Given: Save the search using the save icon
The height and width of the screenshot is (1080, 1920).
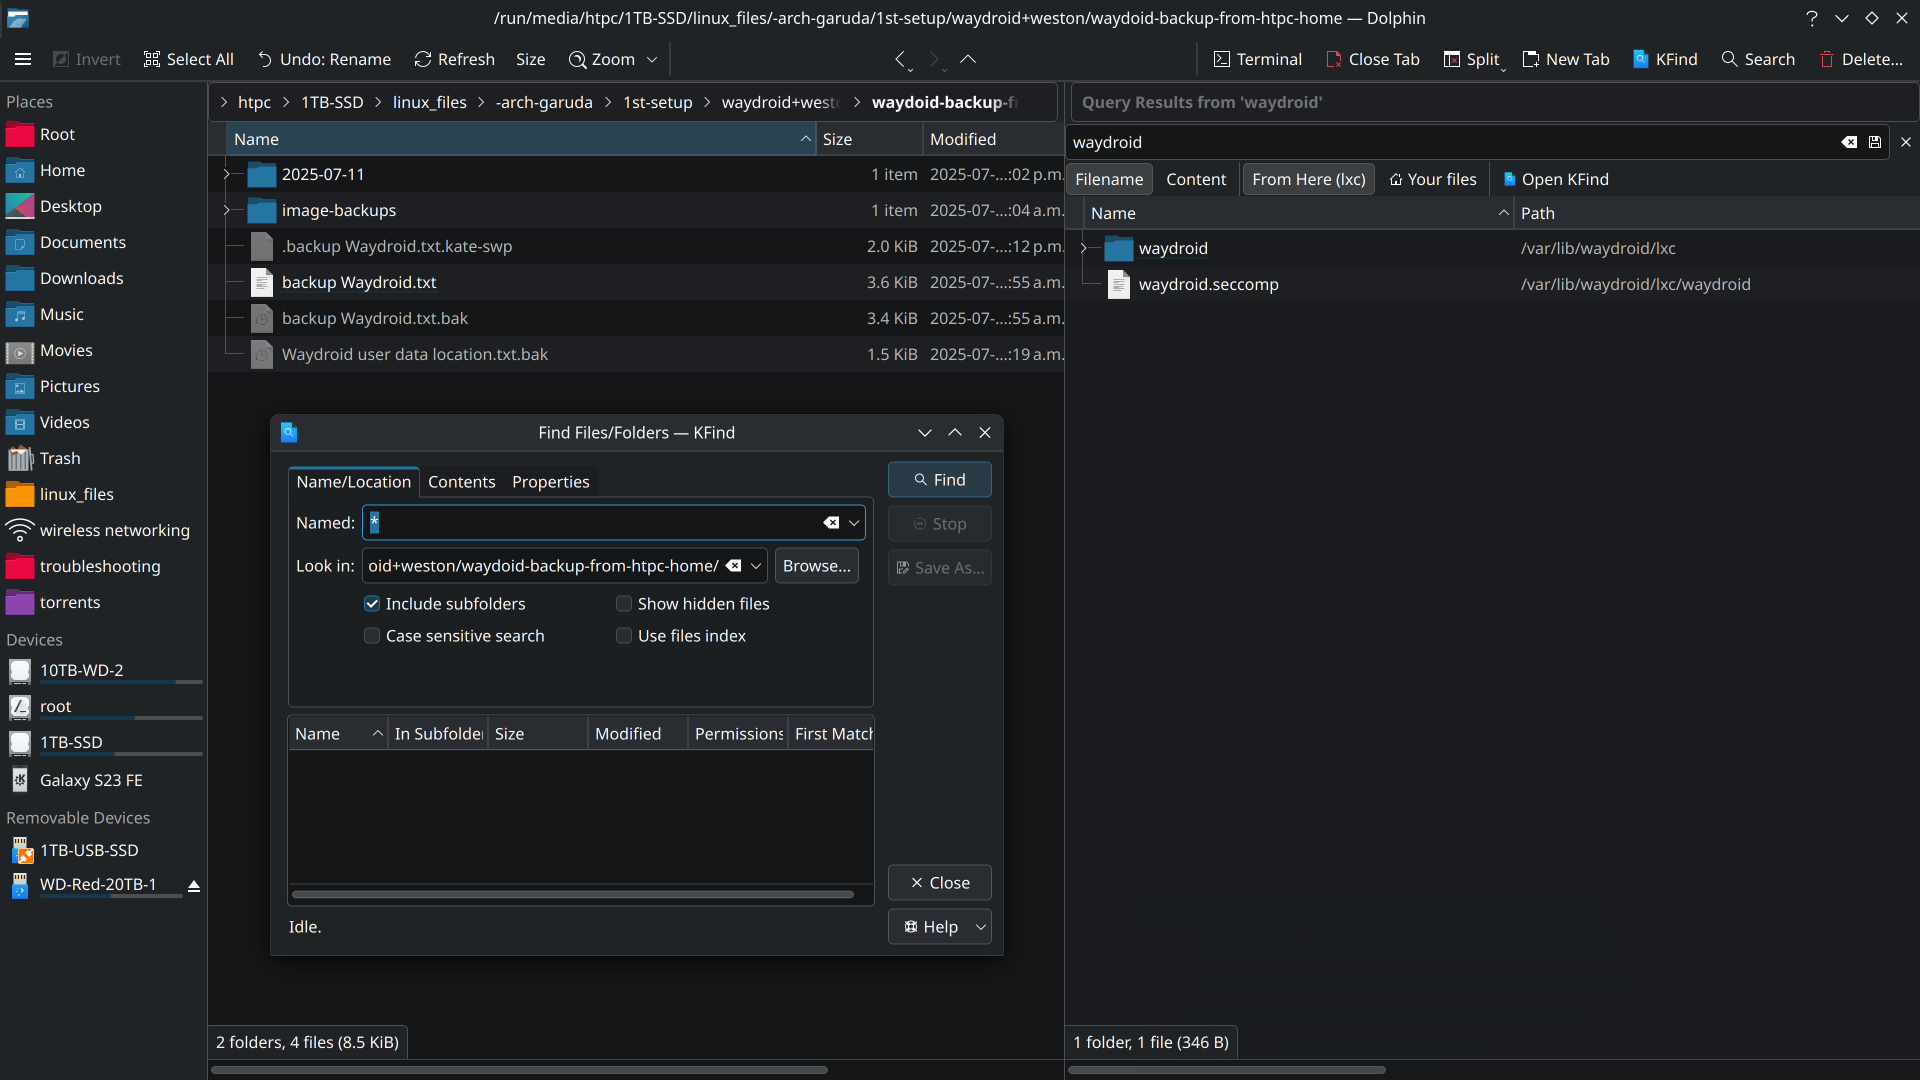Looking at the screenshot, I should pyautogui.click(x=1875, y=142).
